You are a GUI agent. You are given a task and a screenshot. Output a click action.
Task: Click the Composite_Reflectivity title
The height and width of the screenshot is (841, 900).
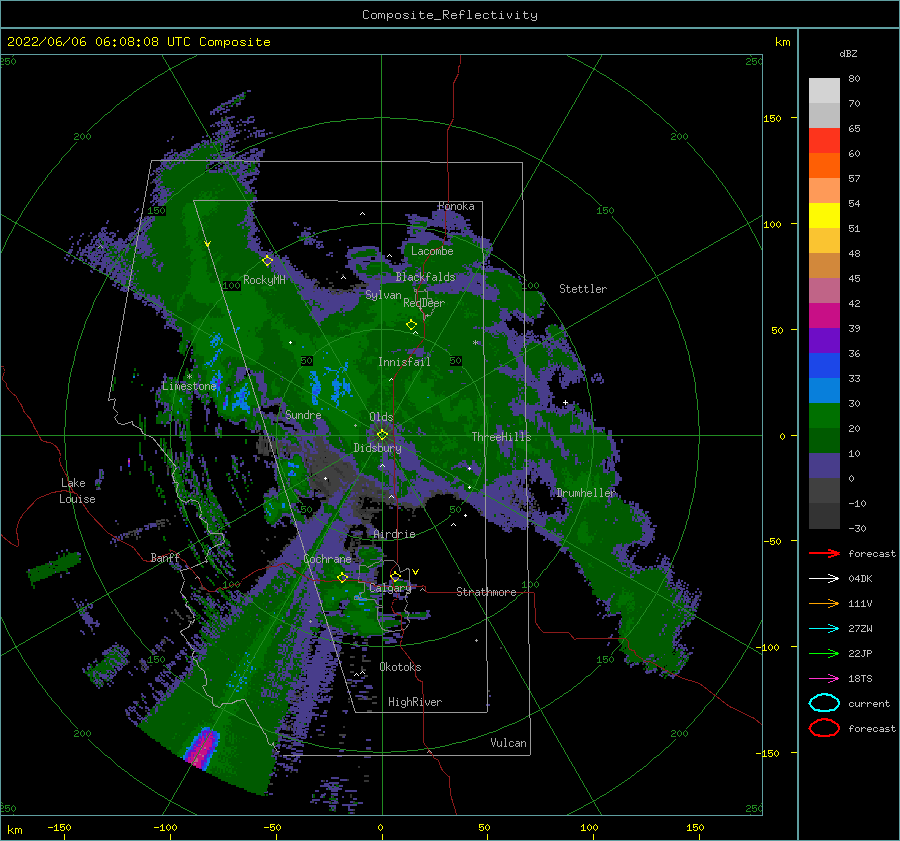tap(450, 15)
